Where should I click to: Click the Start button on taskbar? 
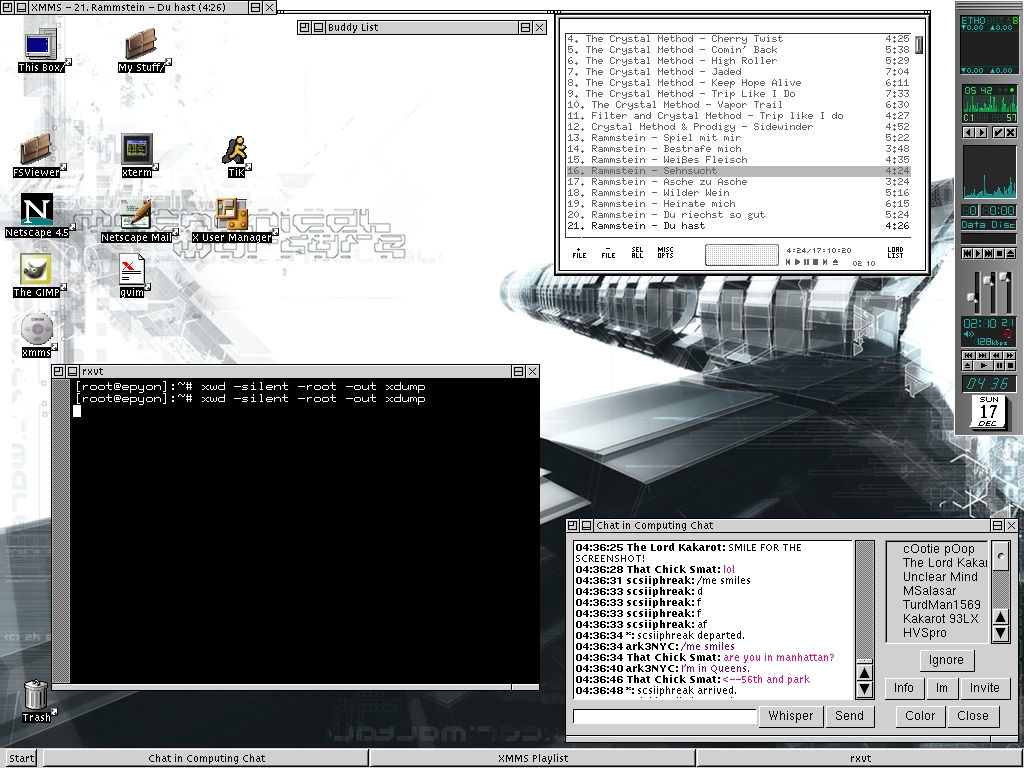coord(20,758)
